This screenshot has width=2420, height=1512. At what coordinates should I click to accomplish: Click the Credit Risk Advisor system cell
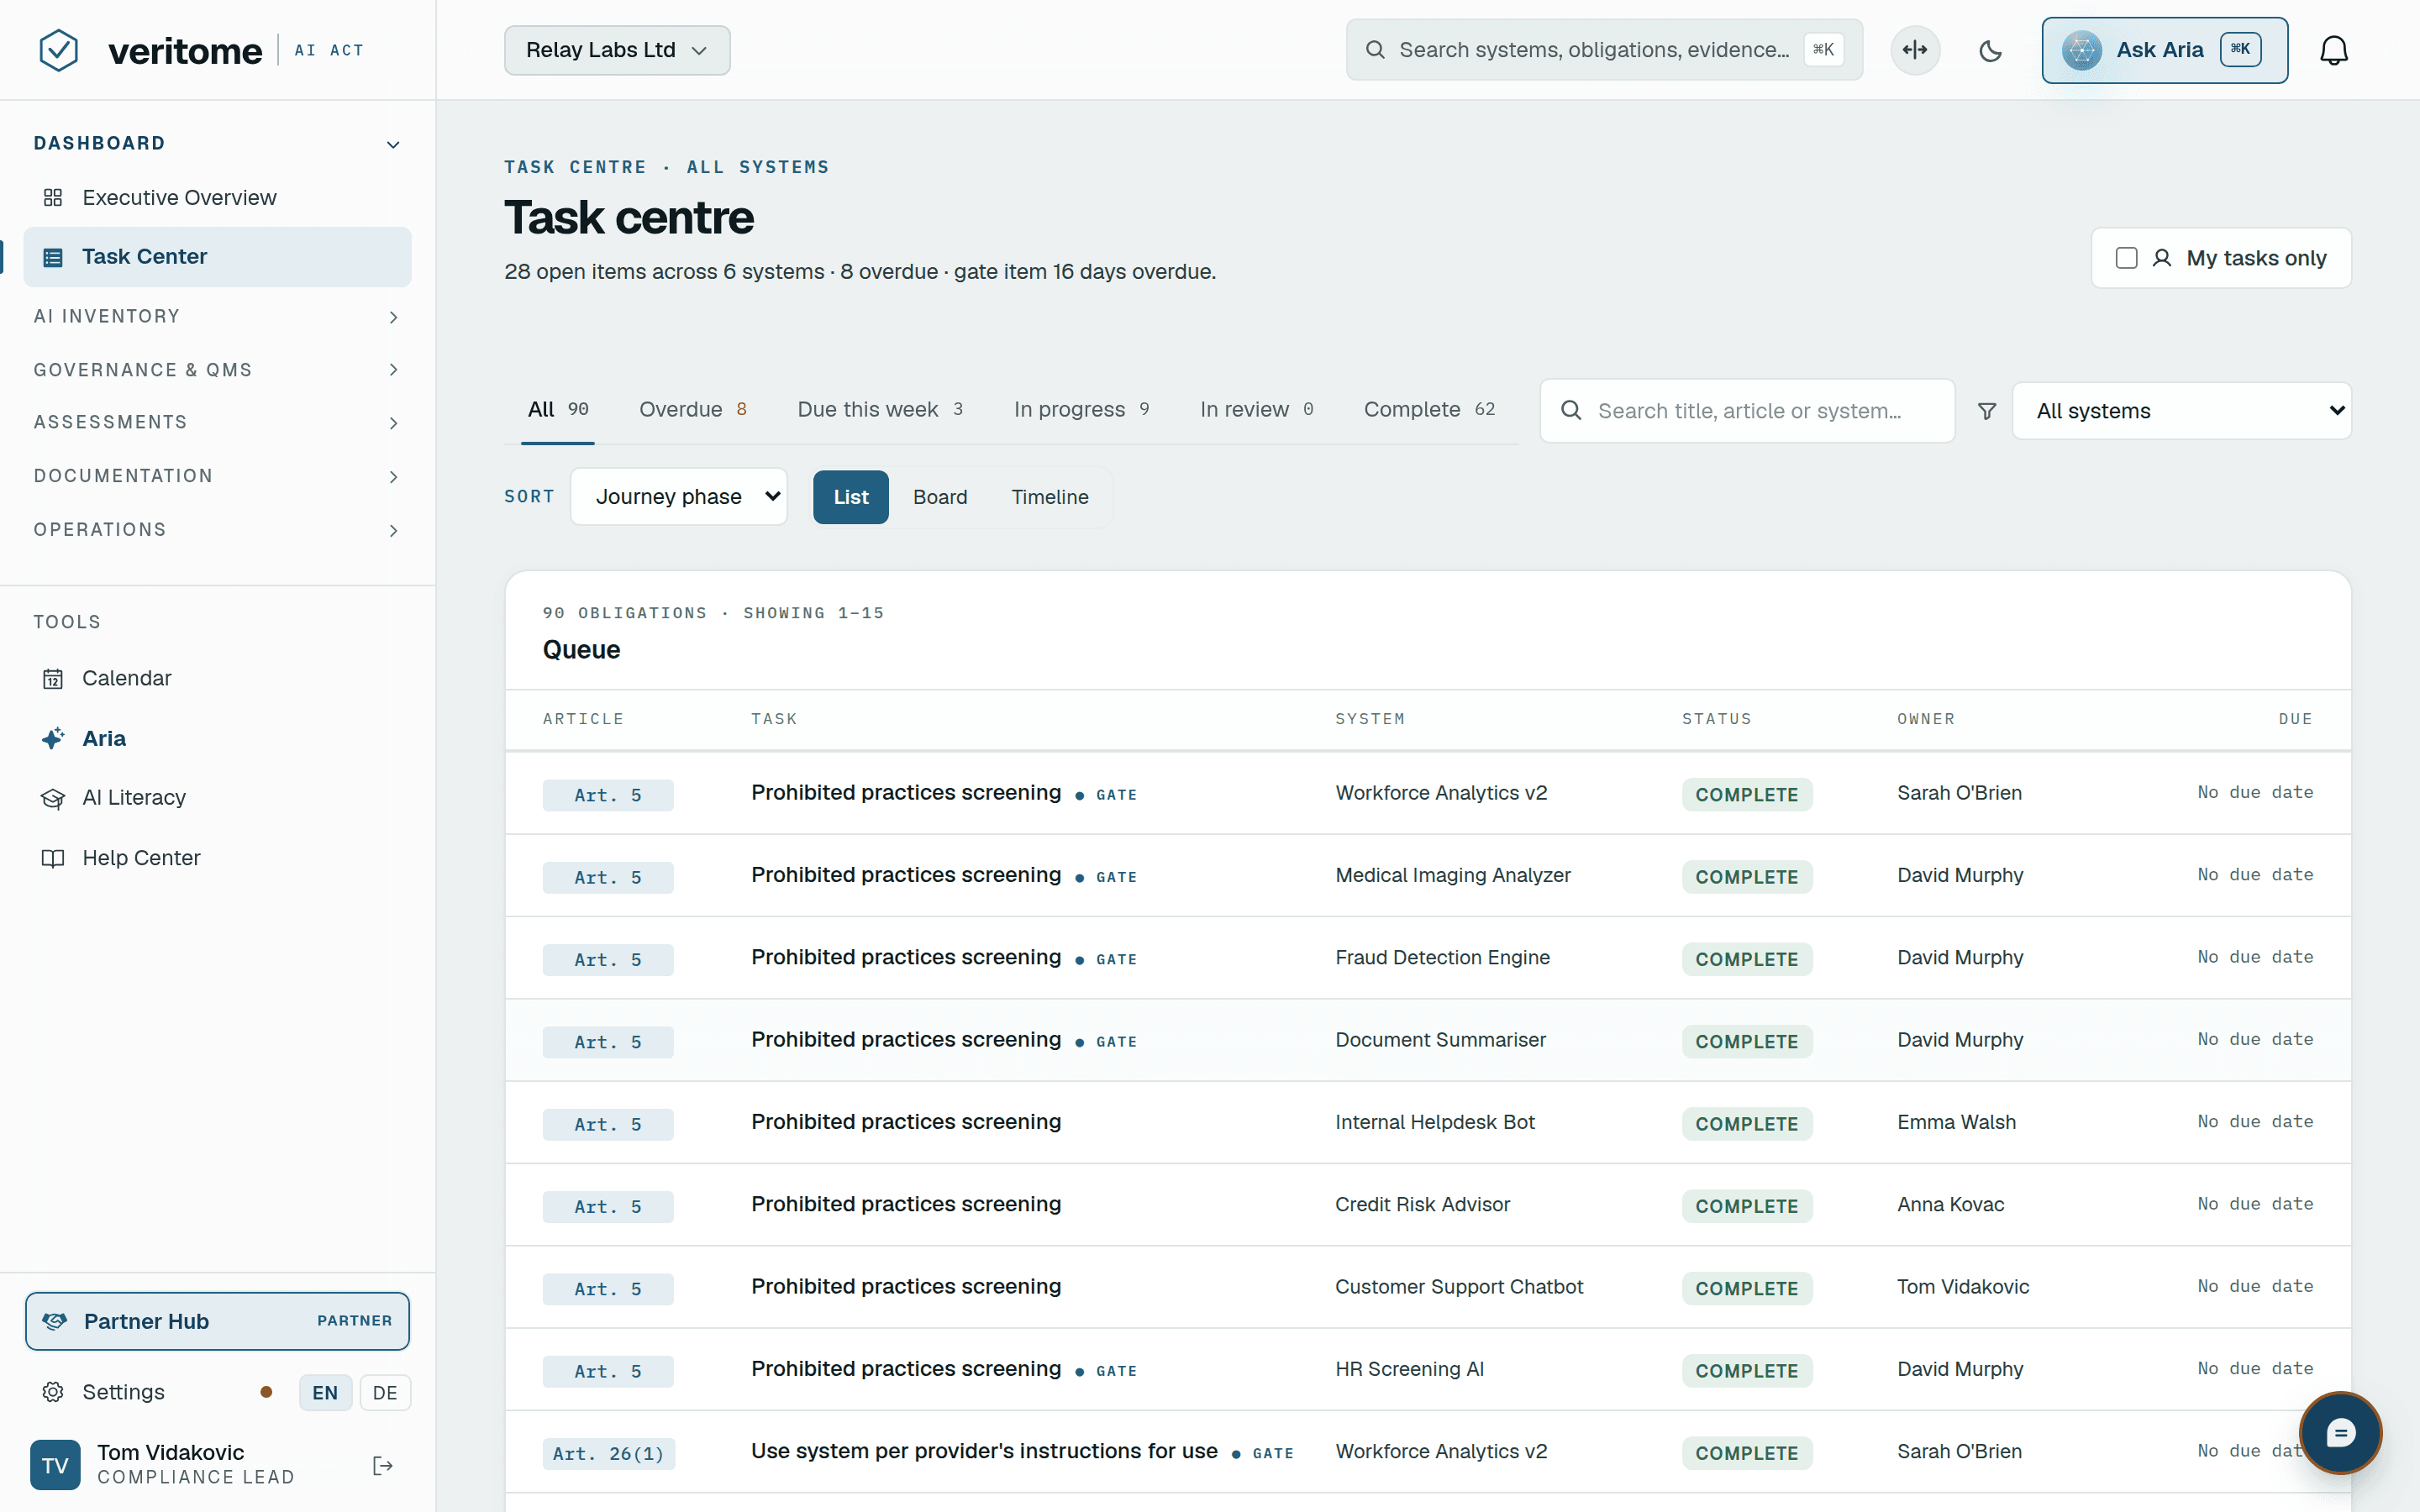point(1422,1205)
